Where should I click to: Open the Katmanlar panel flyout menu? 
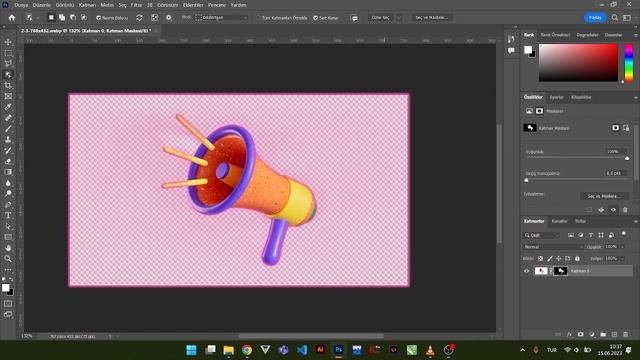pyautogui.click(x=636, y=221)
